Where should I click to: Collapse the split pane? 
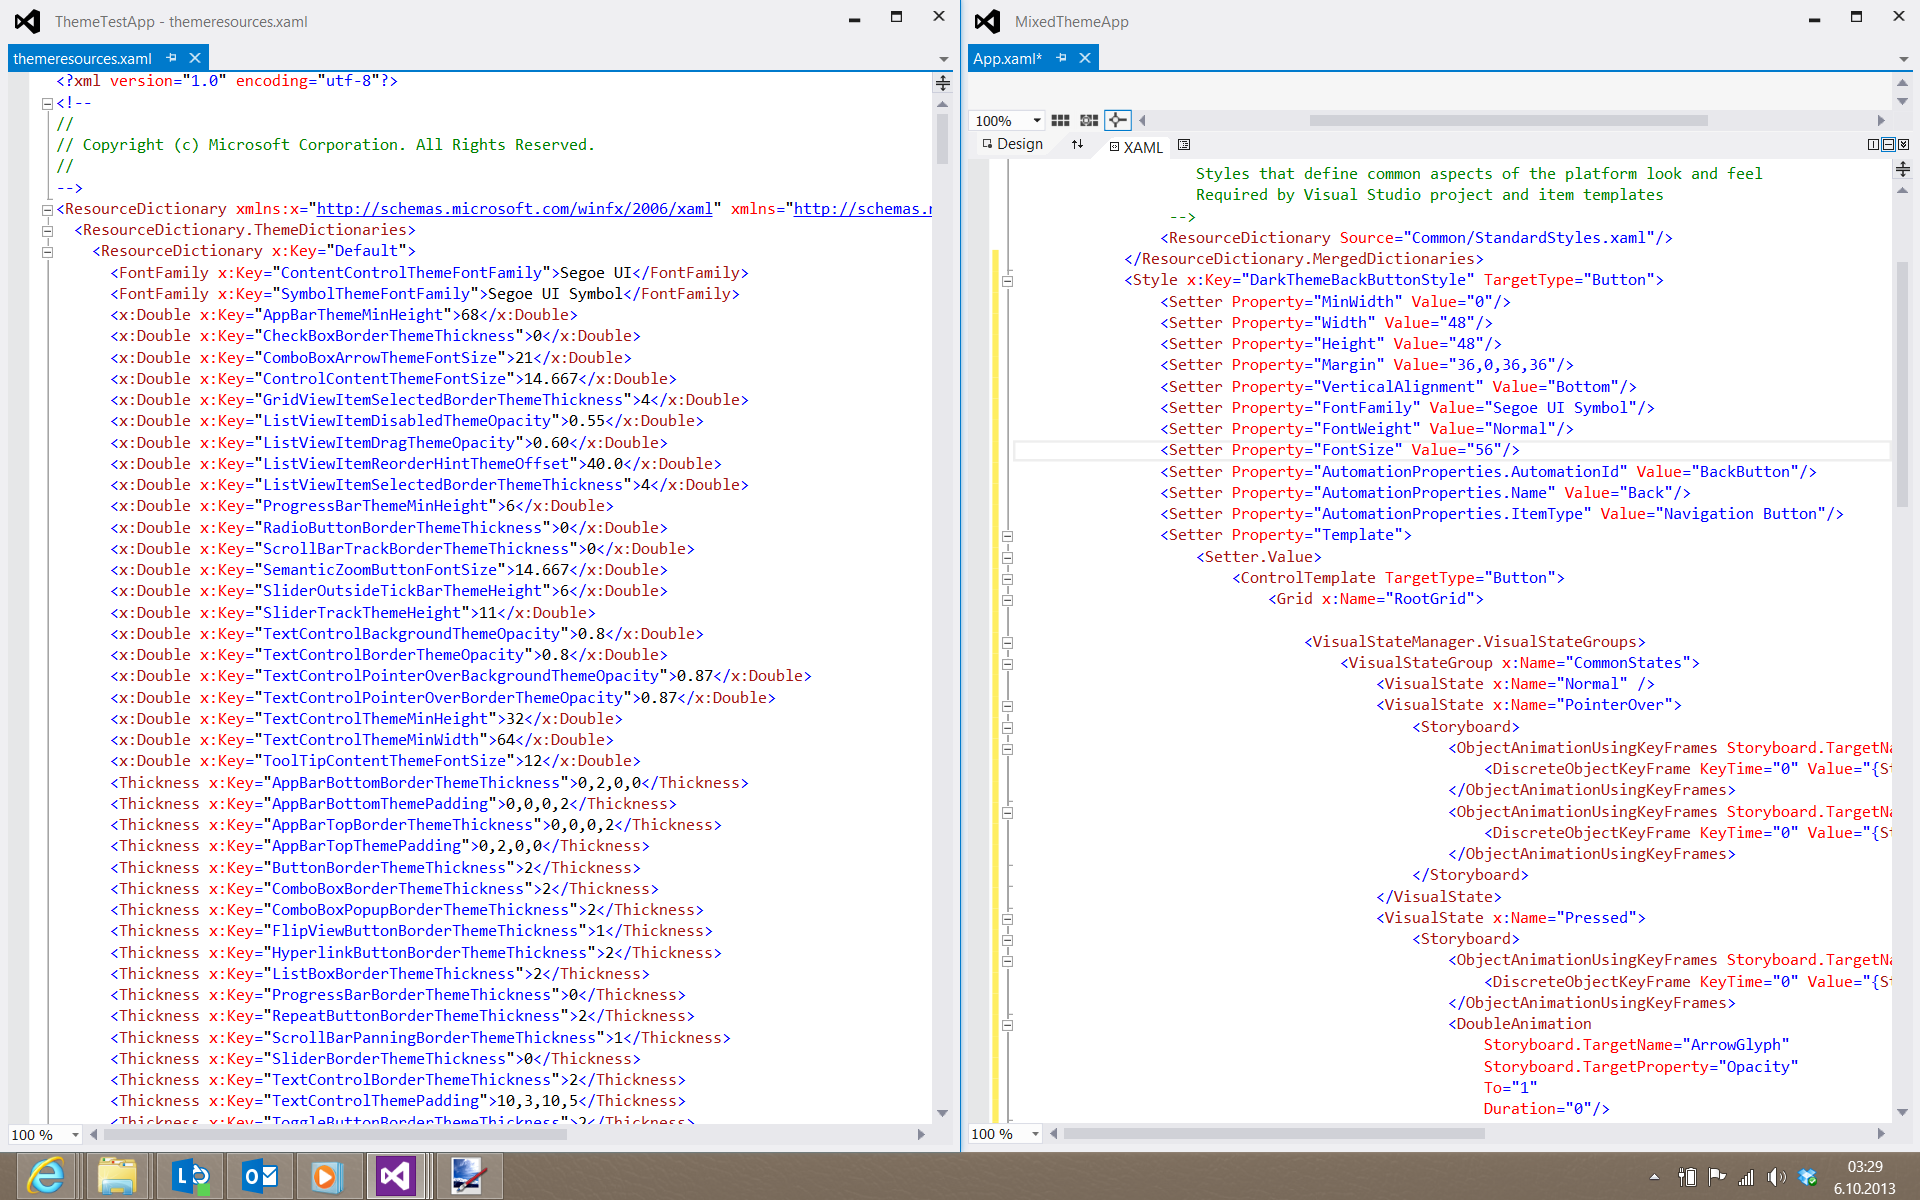[1903, 145]
